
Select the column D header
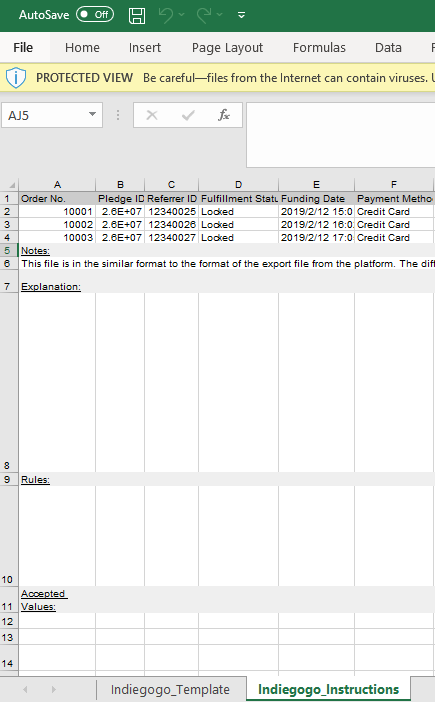(x=239, y=184)
